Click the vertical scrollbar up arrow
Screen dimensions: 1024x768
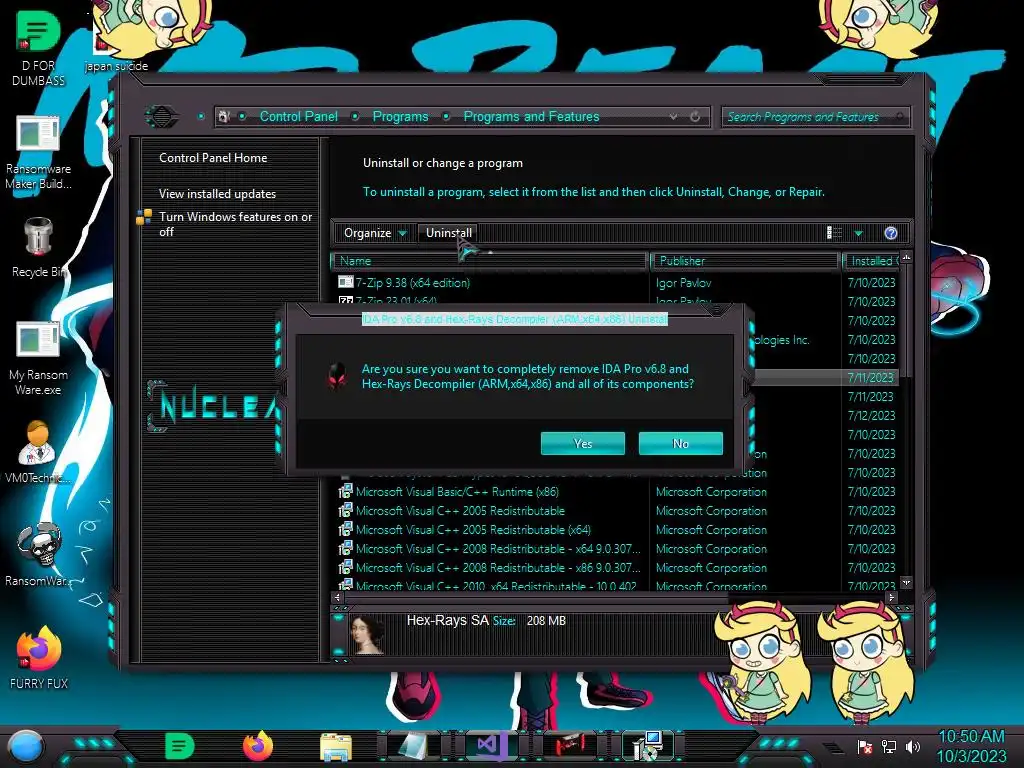click(x=906, y=258)
